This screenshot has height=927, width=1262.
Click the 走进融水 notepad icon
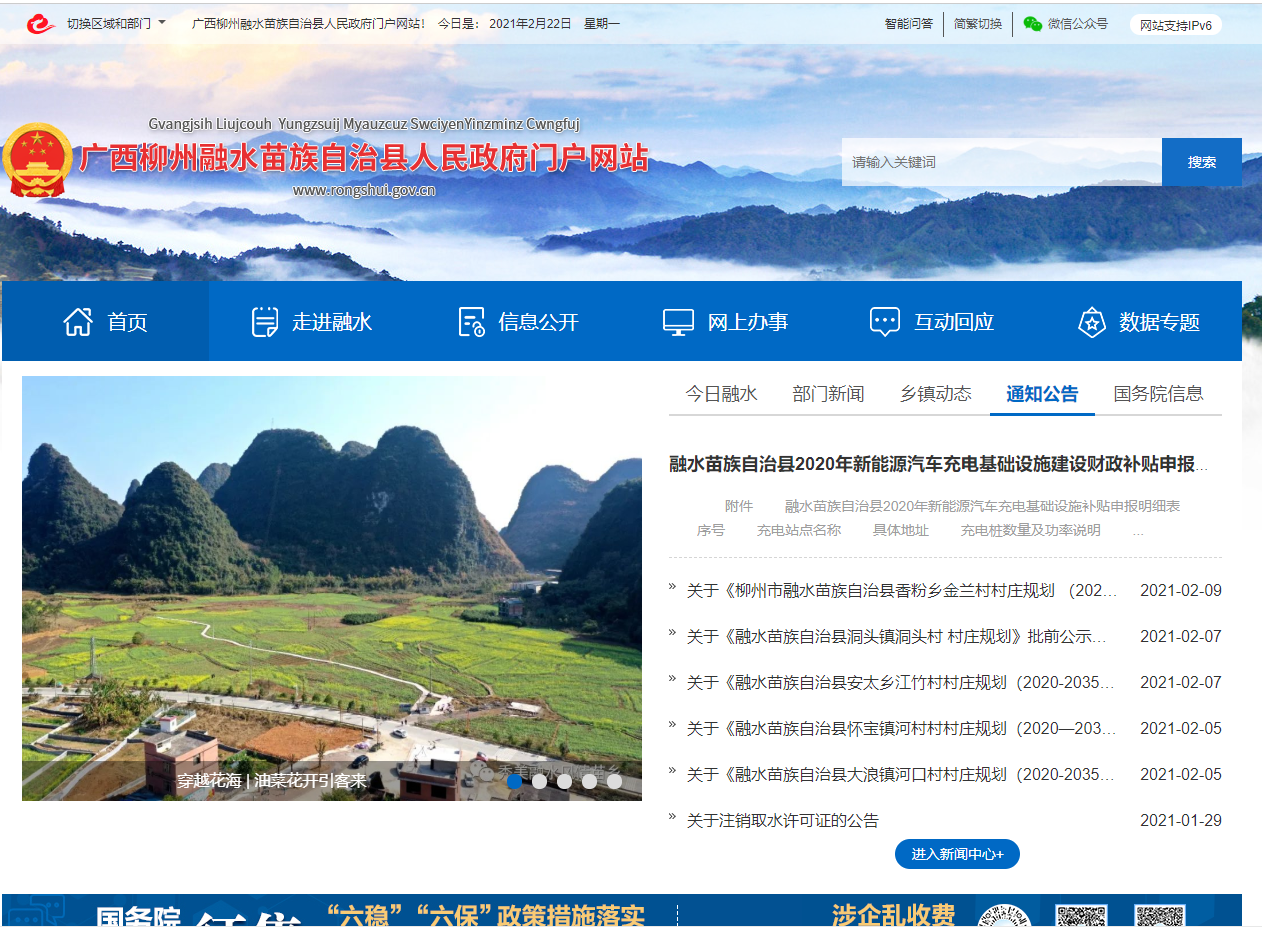click(x=265, y=322)
